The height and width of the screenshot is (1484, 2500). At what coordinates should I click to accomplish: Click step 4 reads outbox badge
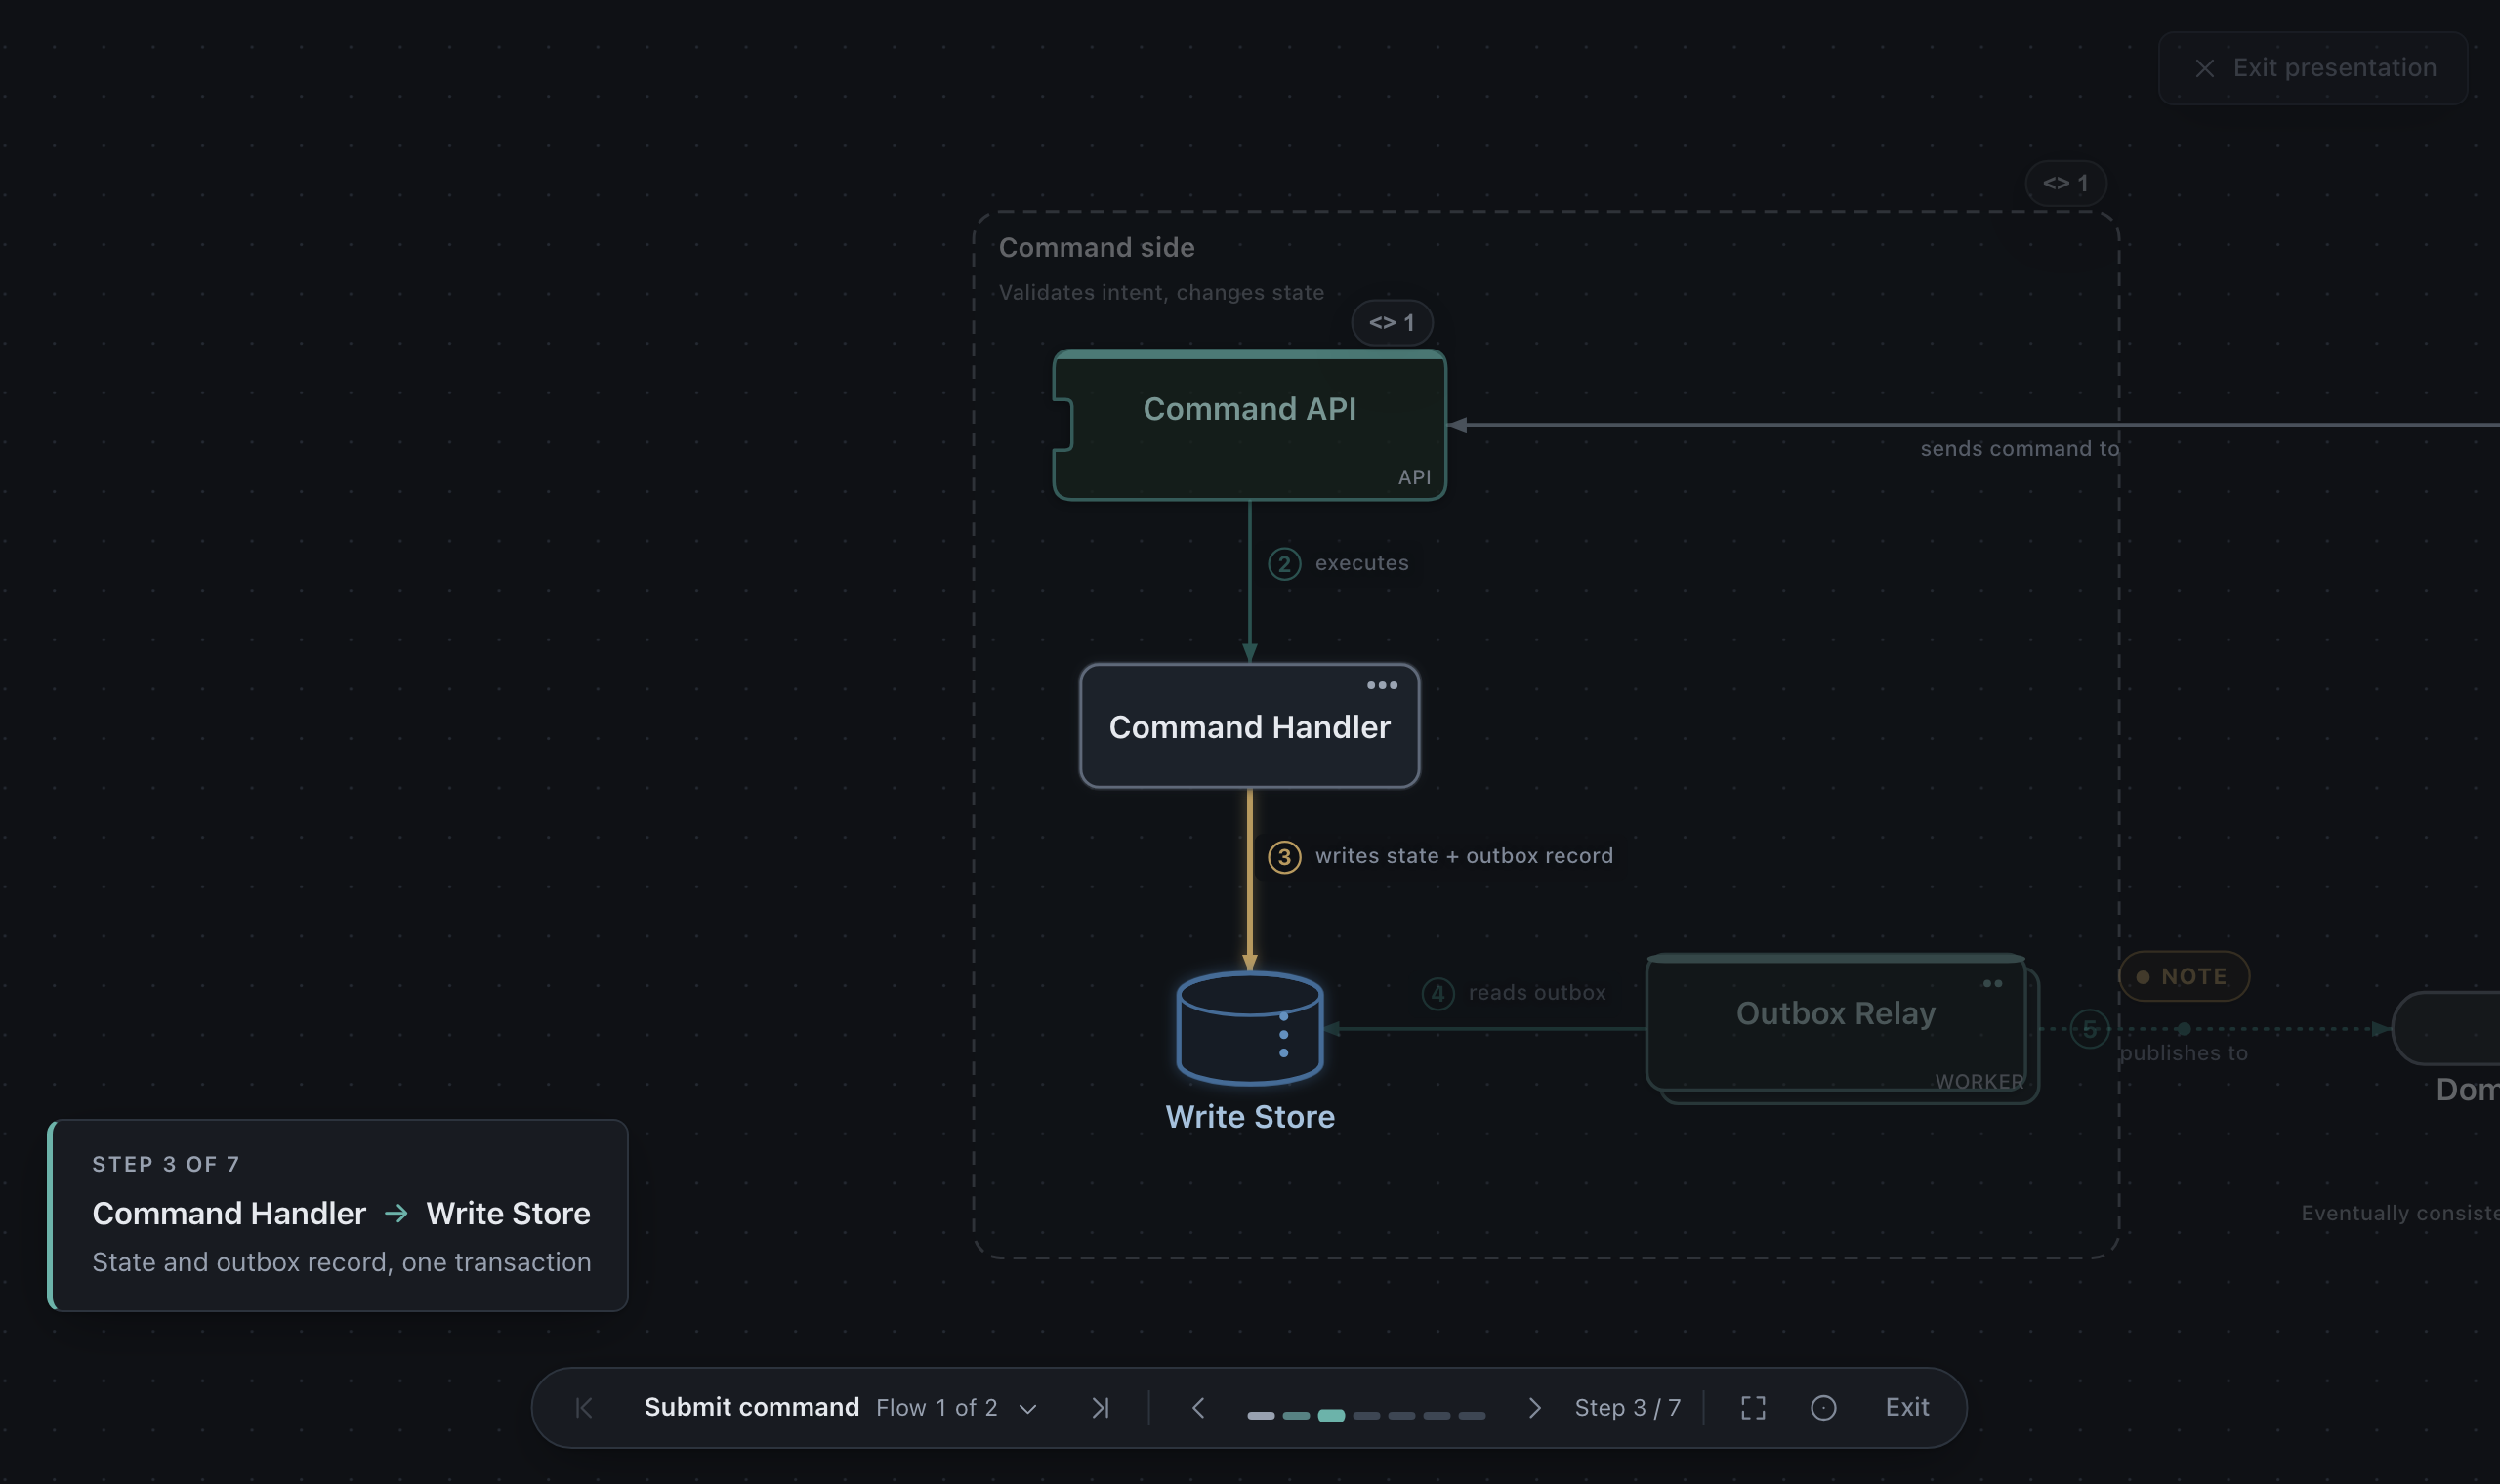[1437, 993]
